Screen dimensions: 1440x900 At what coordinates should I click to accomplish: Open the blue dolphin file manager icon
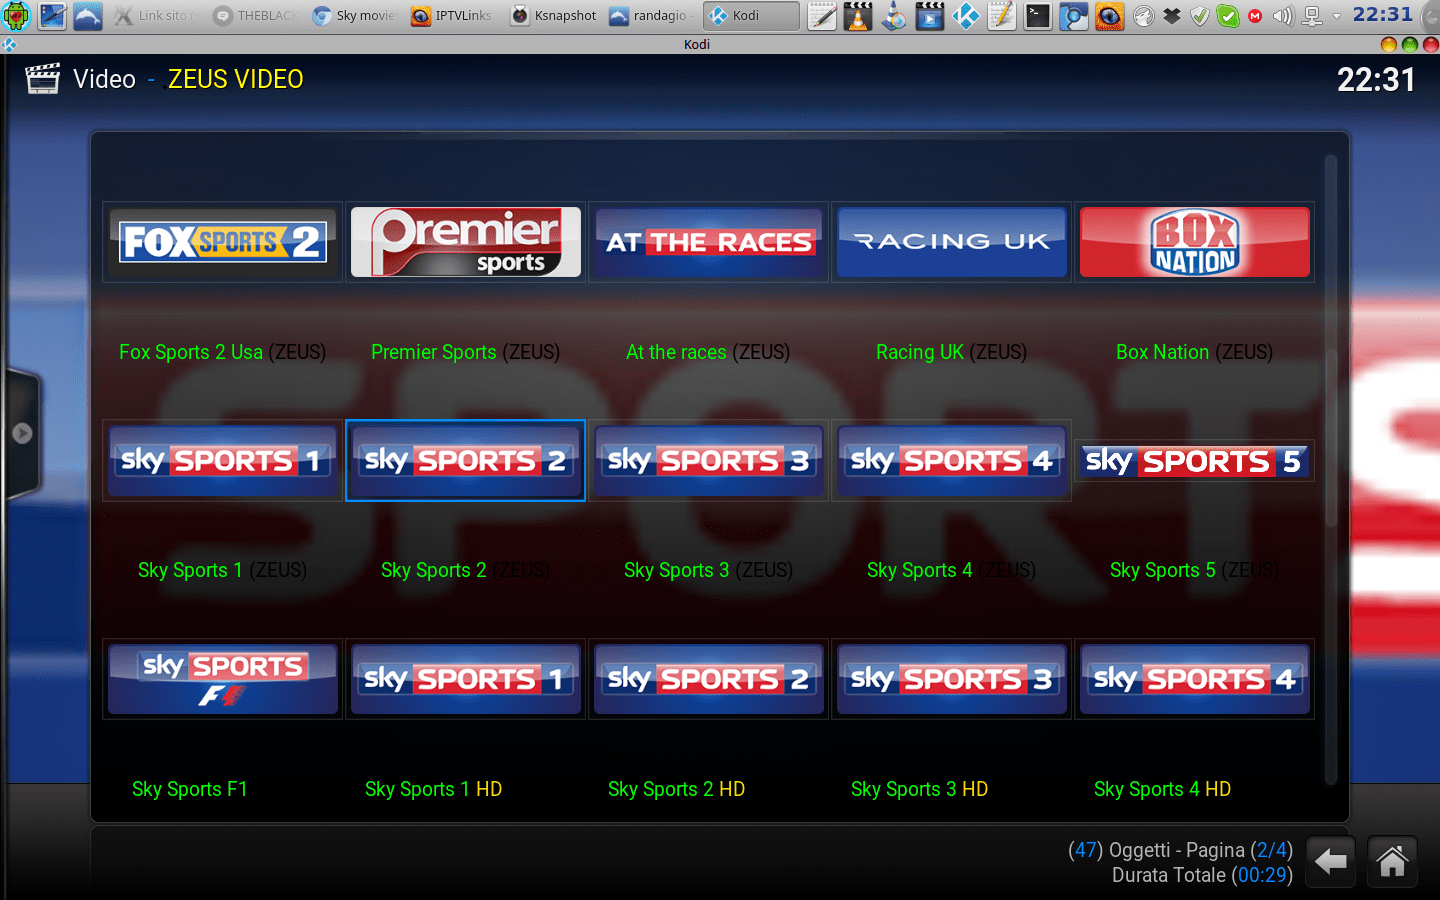(88, 15)
